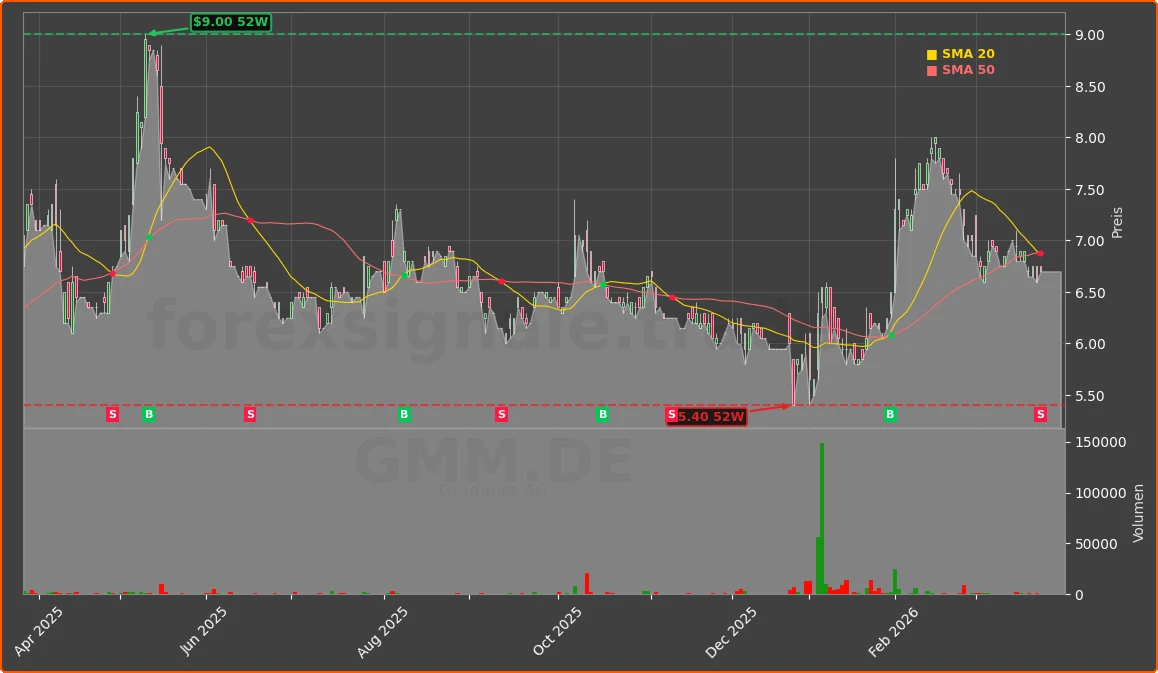Click the 6.50 price axis label
This screenshot has height=673, width=1158.
pos(1090,293)
